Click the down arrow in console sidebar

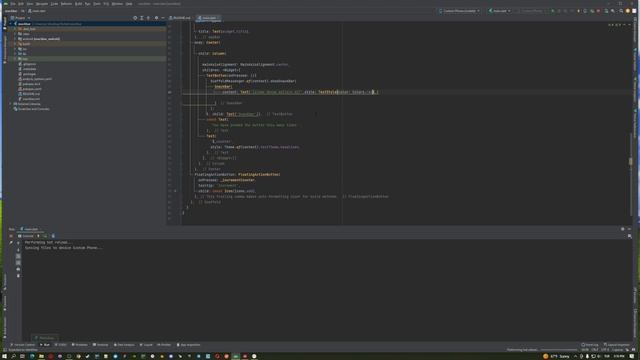pos(18,250)
